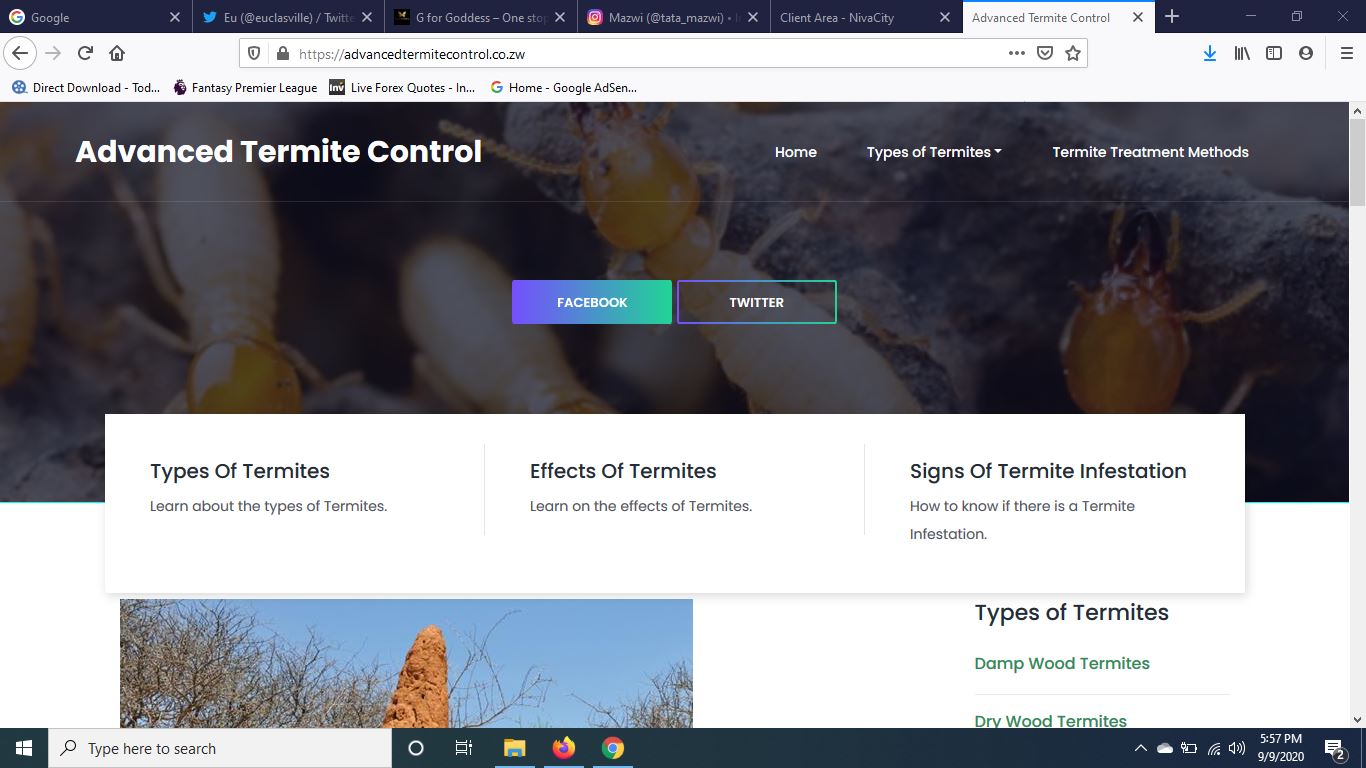Open Termite Treatment Methods nav link
1366x768 pixels.
[1150, 152]
